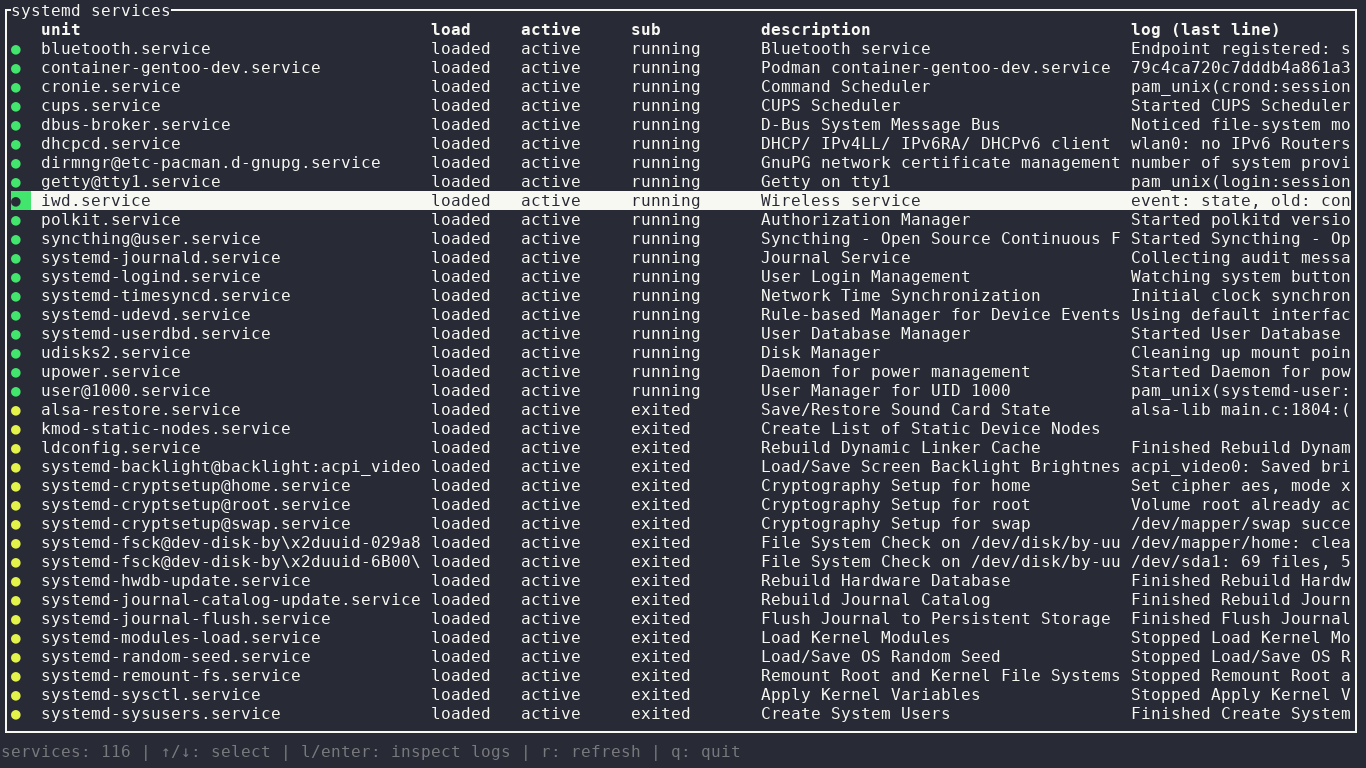Click the 'Disk Manager' description text
This screenshot has width=1366, height=768.
click(820, 353)
